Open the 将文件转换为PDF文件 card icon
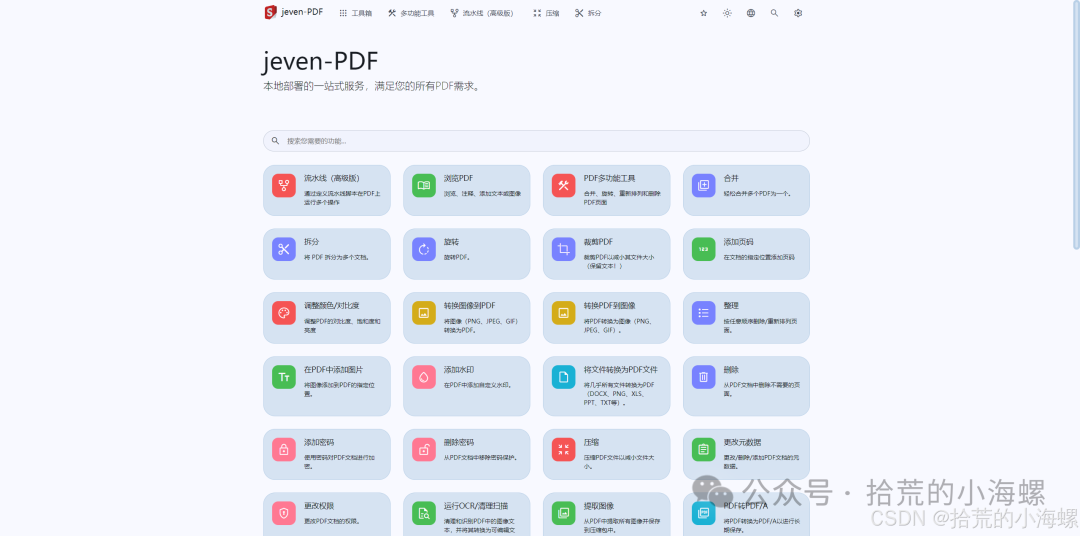Viewport: 1080px width, 536px height. [x=563, y=377]
